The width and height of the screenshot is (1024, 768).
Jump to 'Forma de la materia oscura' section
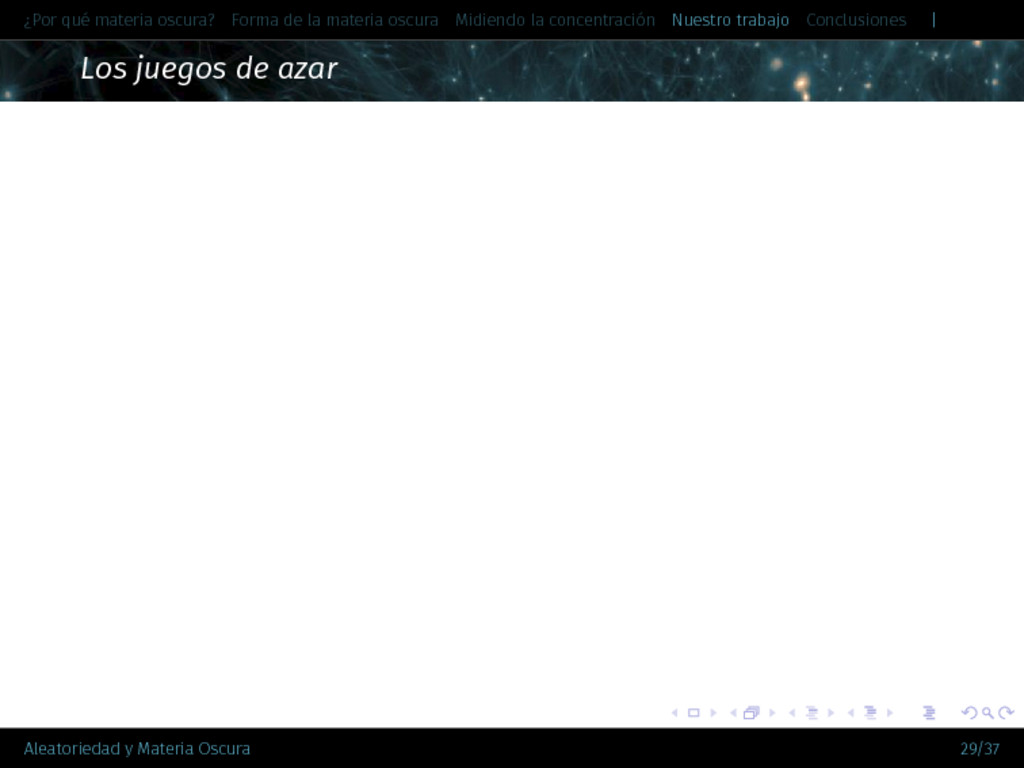point(335,20)
